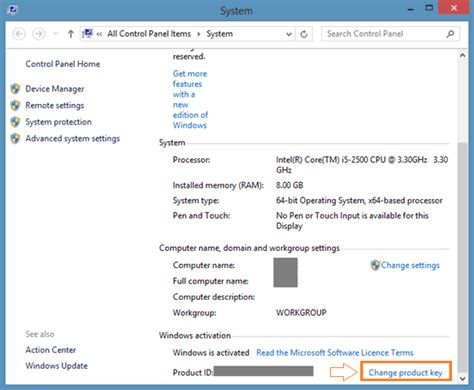Expand the arrow after All Control Panel Items
Screen dimensions: 474x390
point(199,34)
